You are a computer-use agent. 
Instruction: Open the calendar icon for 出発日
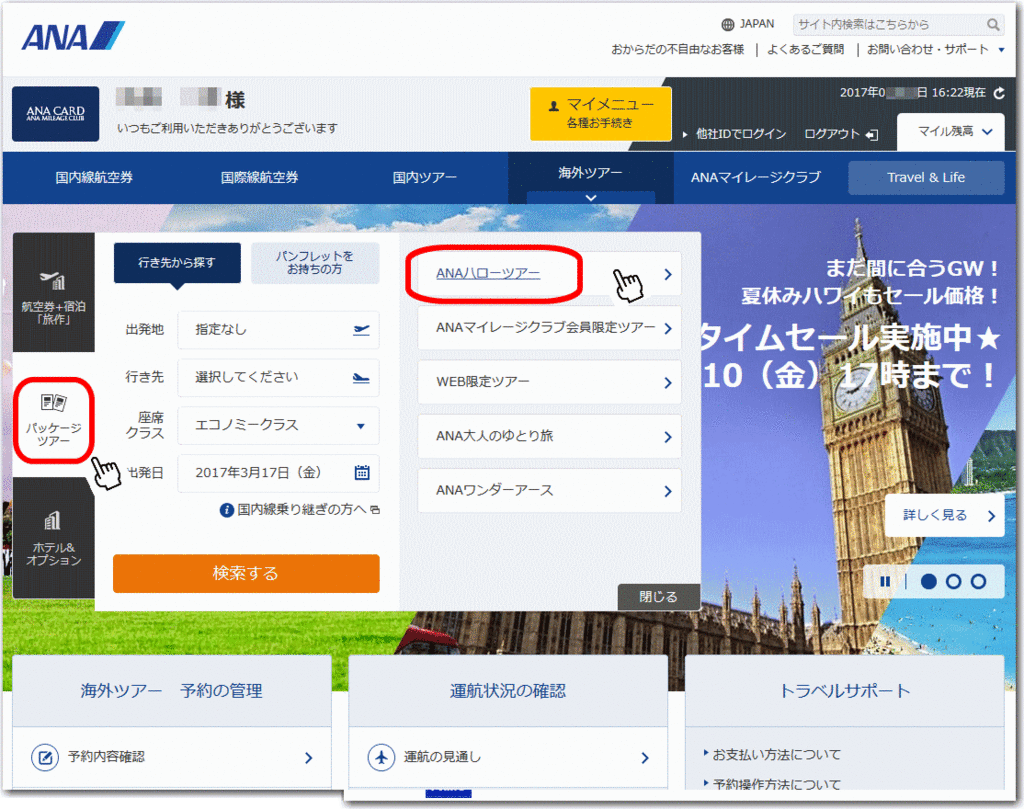[362, 473]
